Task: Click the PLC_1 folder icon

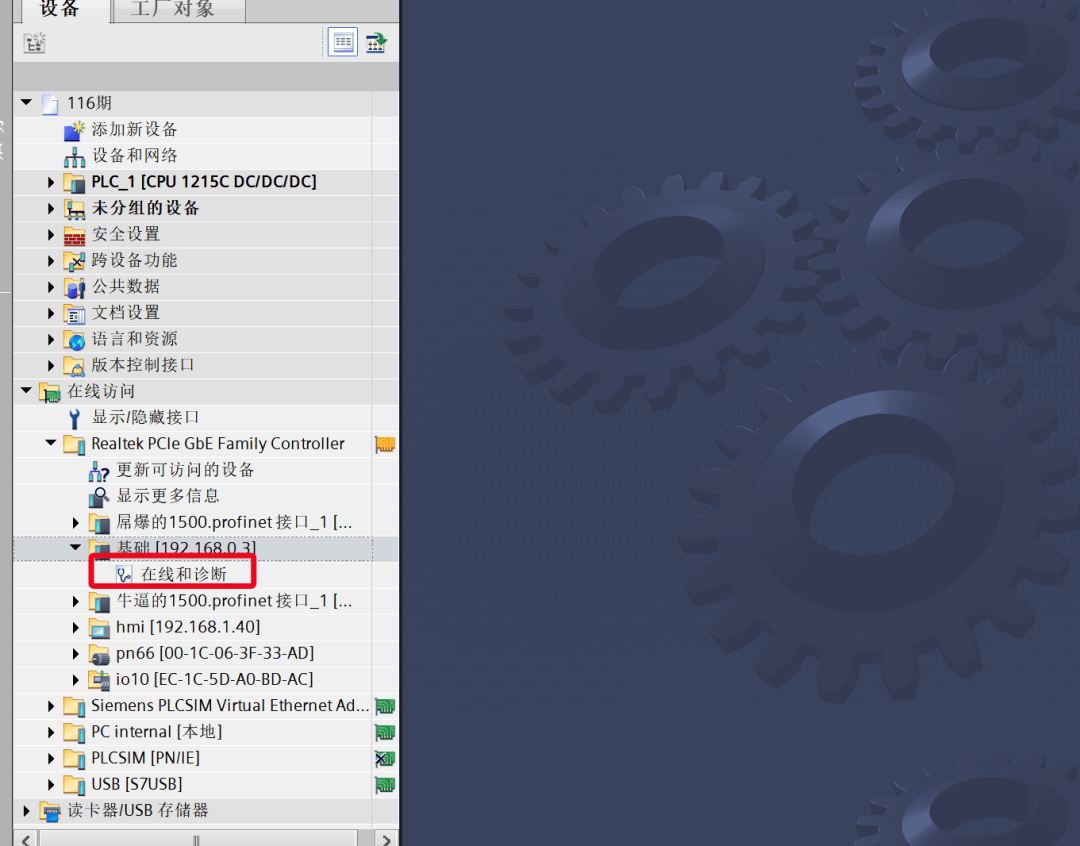Action: pos(74,182)
